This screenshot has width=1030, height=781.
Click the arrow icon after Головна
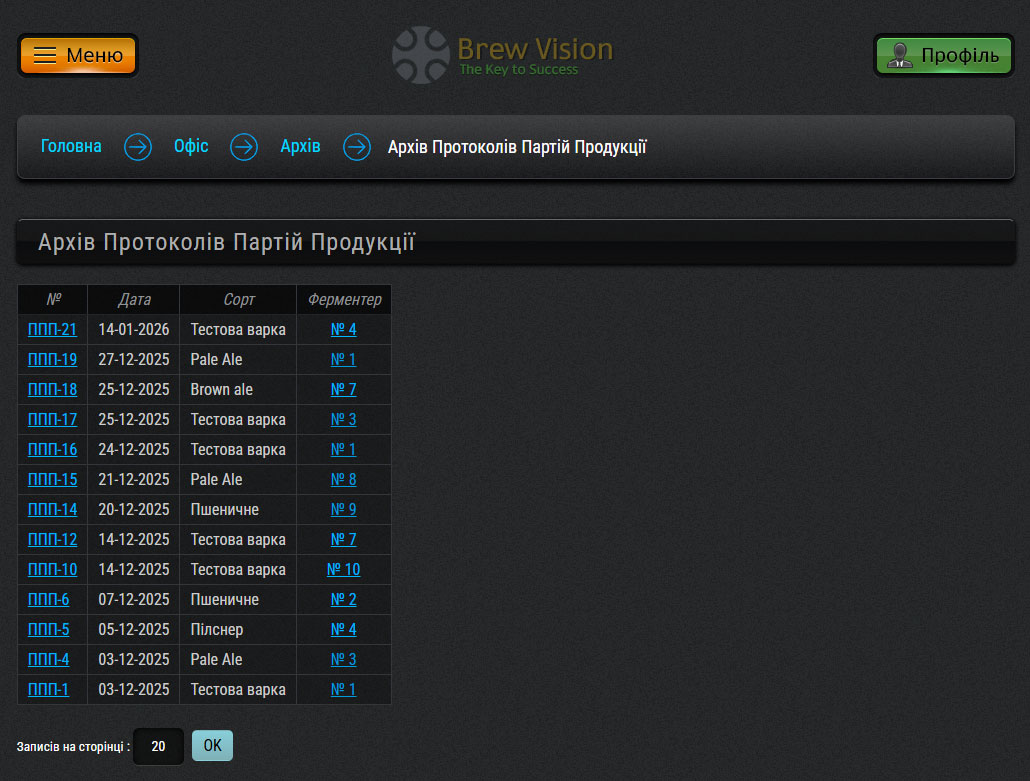click(x=138, y=147)
